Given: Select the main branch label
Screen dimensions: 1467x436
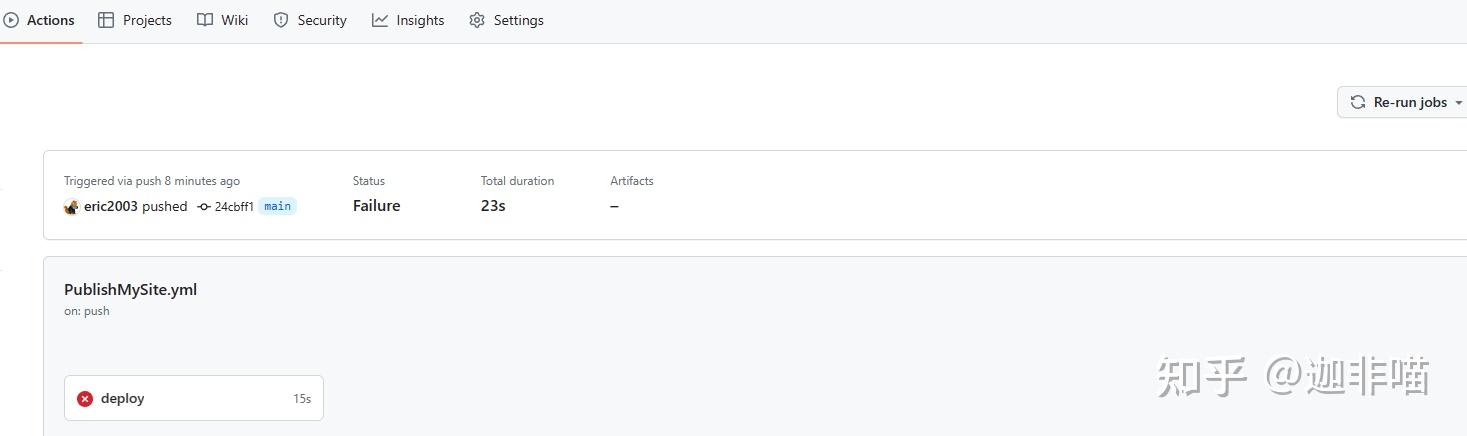Looking at the screenshot, I should (x=277, y=207).
